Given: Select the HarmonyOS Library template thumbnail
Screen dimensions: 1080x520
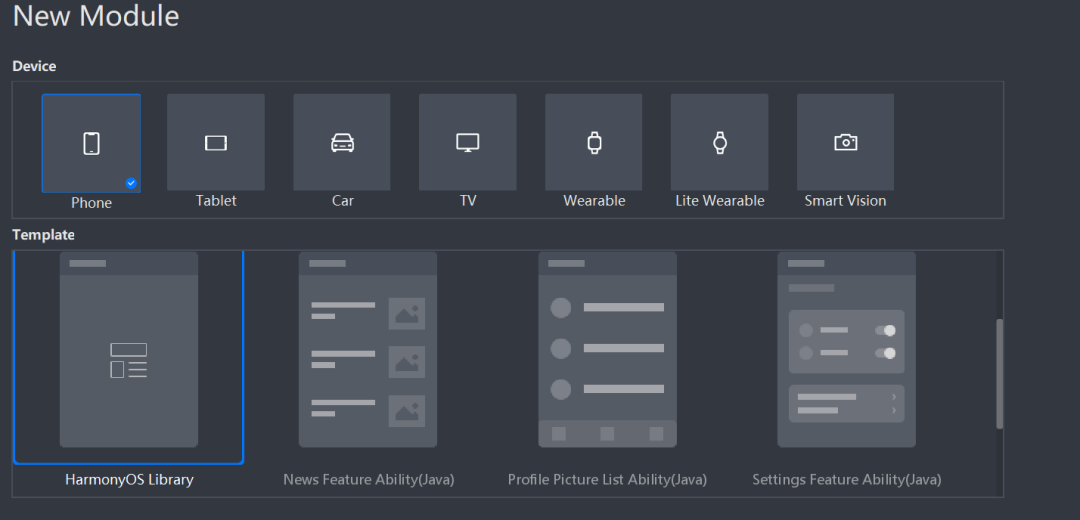Looking at the screenshot, I should point(129,350).
